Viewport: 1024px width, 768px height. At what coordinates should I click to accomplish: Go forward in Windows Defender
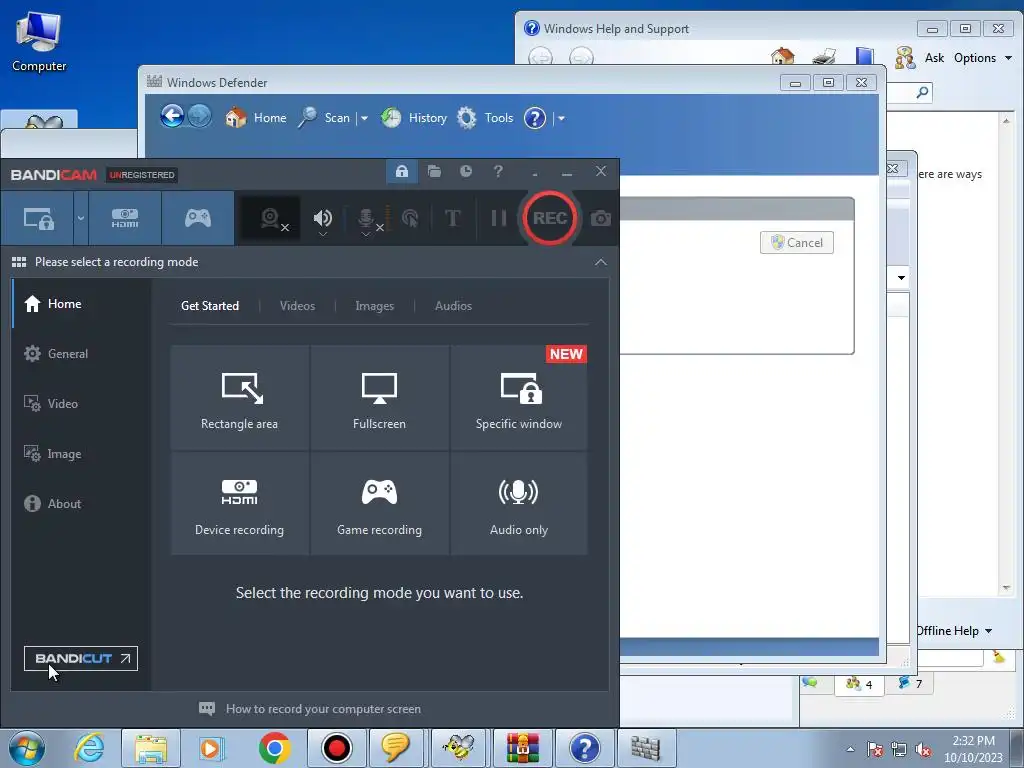click(200, 116)
